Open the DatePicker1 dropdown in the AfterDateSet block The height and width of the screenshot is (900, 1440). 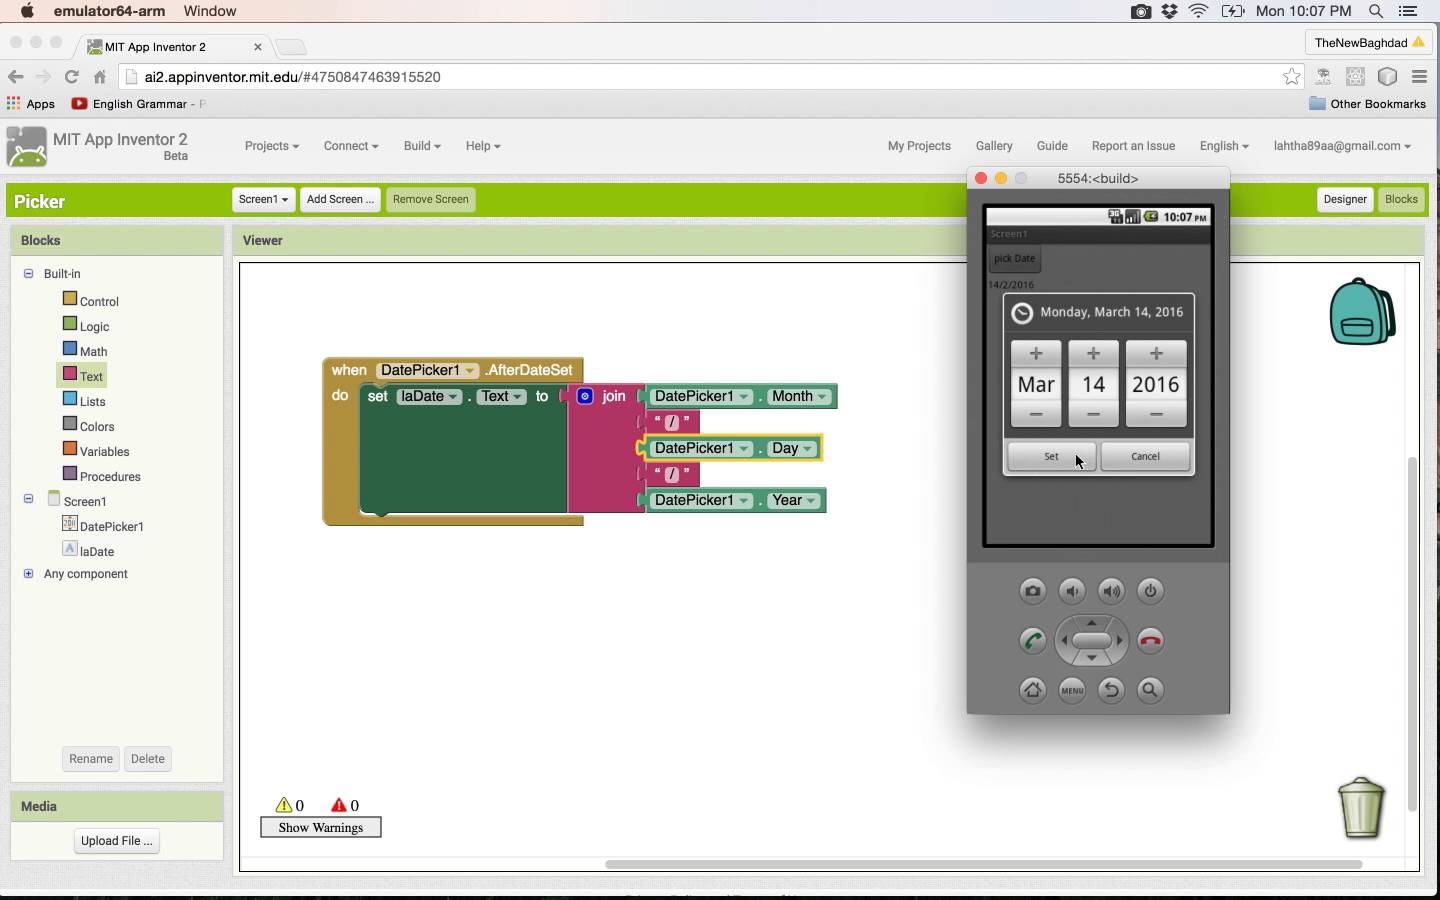coord(427,370)
